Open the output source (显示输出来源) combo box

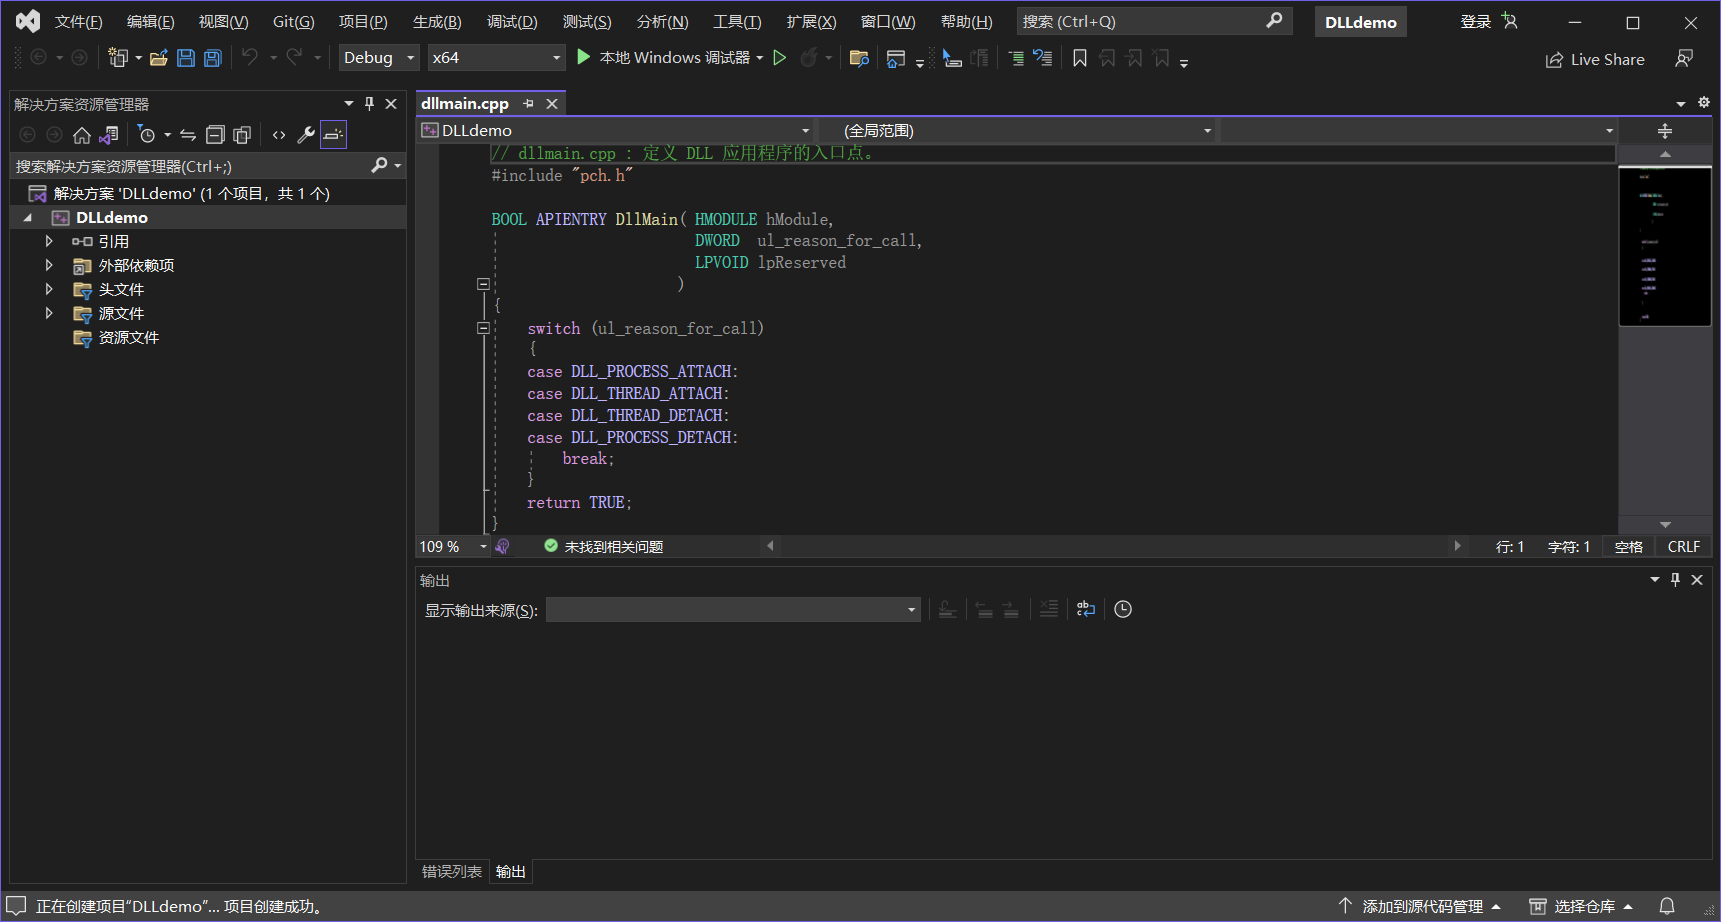point(733,610)
